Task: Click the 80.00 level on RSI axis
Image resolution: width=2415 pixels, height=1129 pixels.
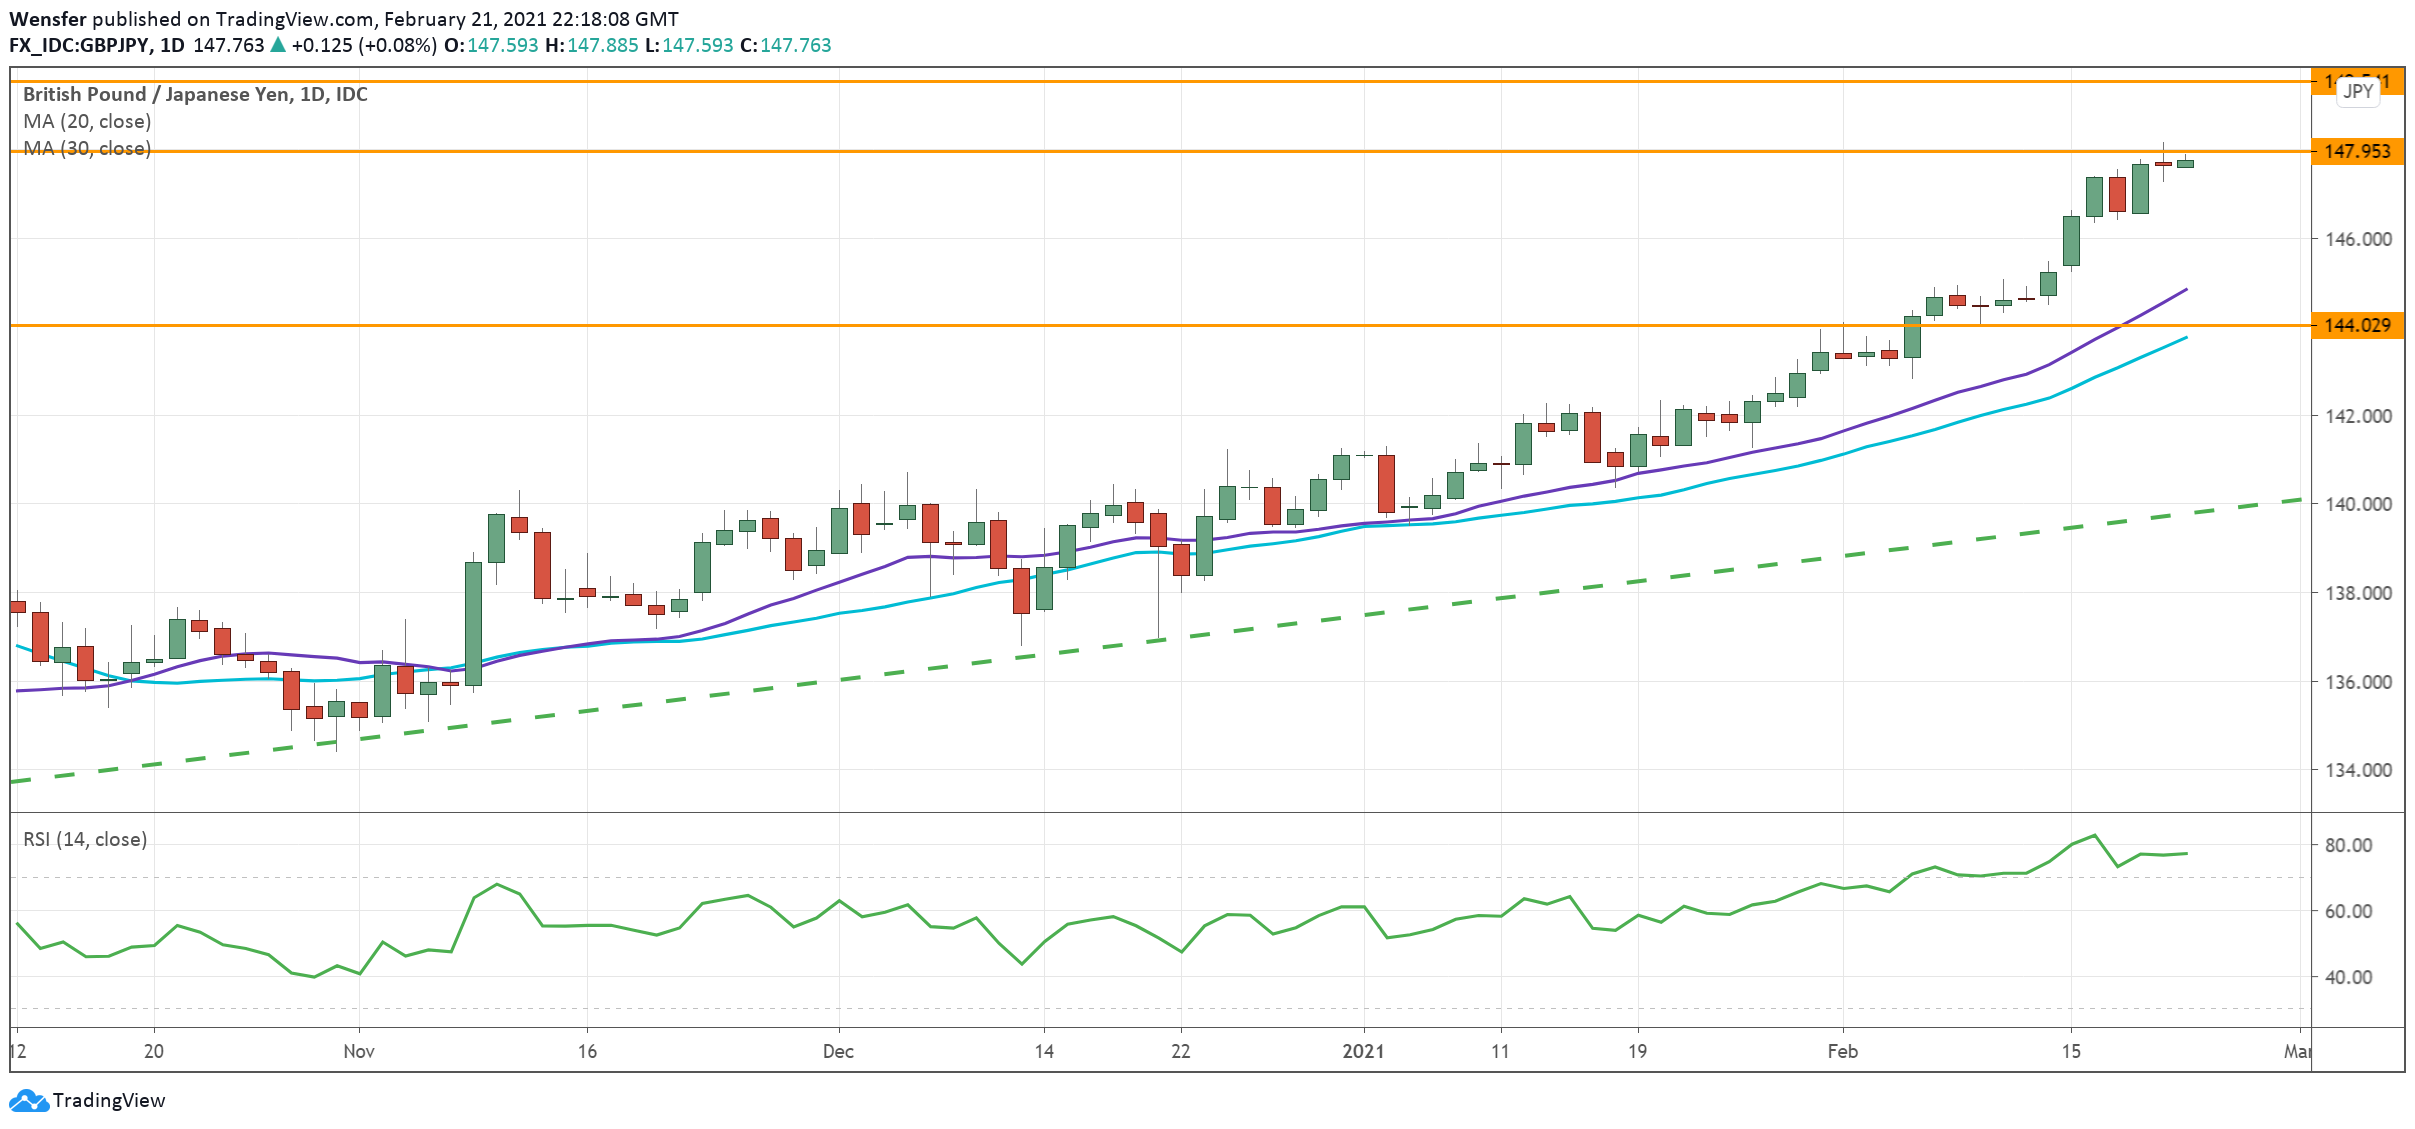Action: [x=2347, y=845]
